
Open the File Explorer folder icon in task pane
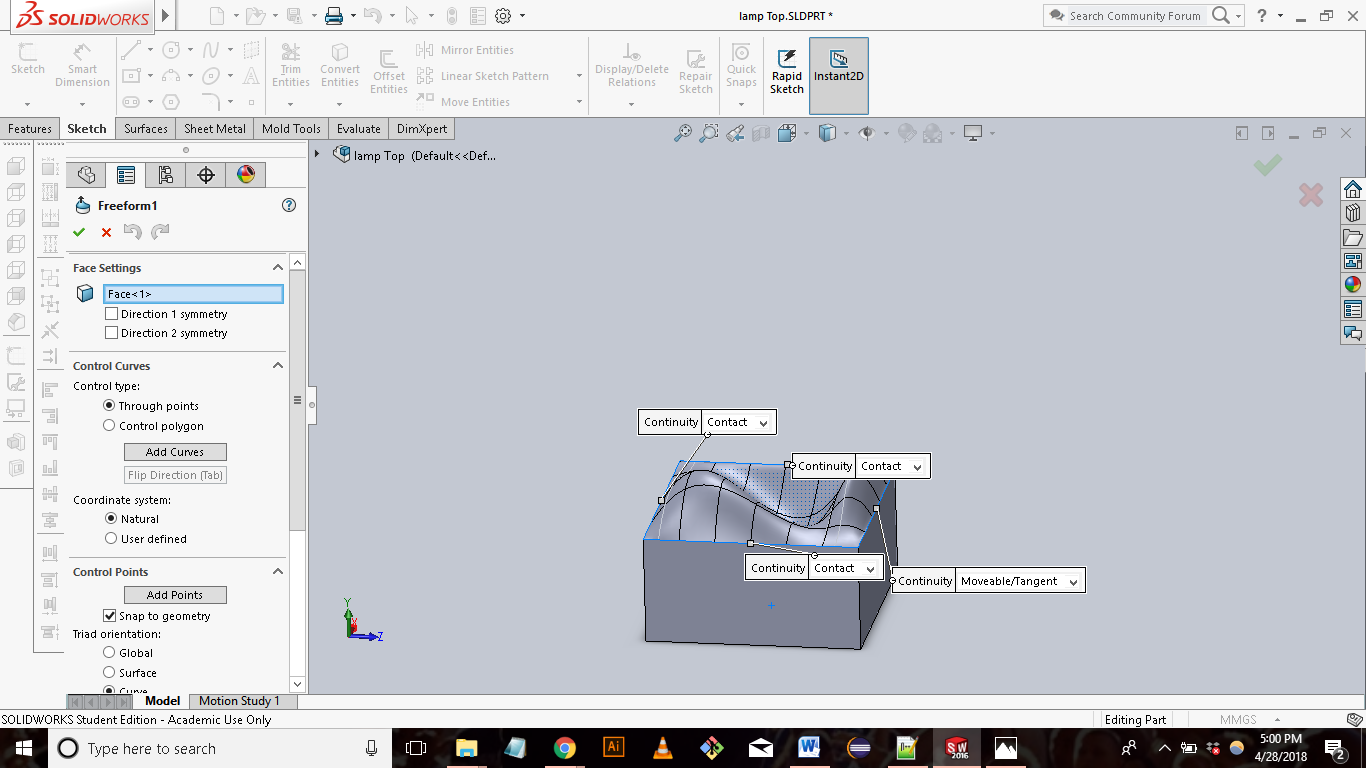[1353, 237]
